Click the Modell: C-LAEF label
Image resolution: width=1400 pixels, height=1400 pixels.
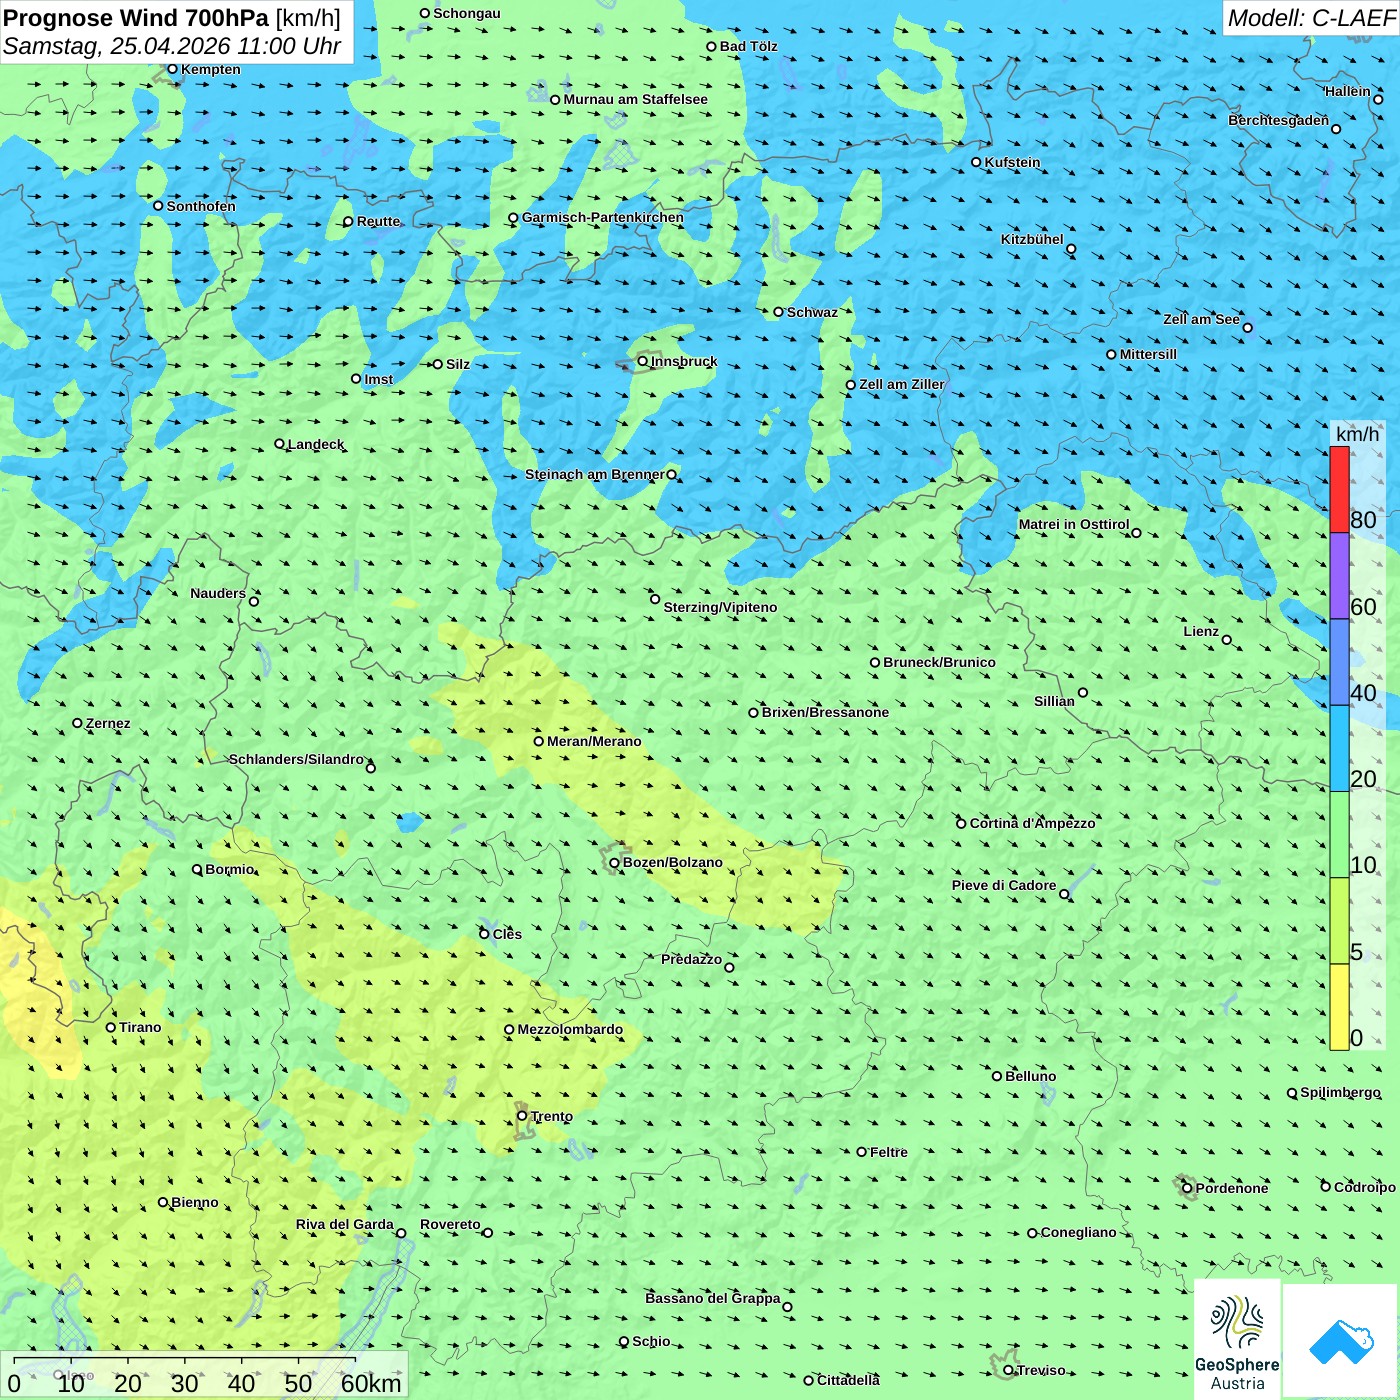coord(1311,18)
